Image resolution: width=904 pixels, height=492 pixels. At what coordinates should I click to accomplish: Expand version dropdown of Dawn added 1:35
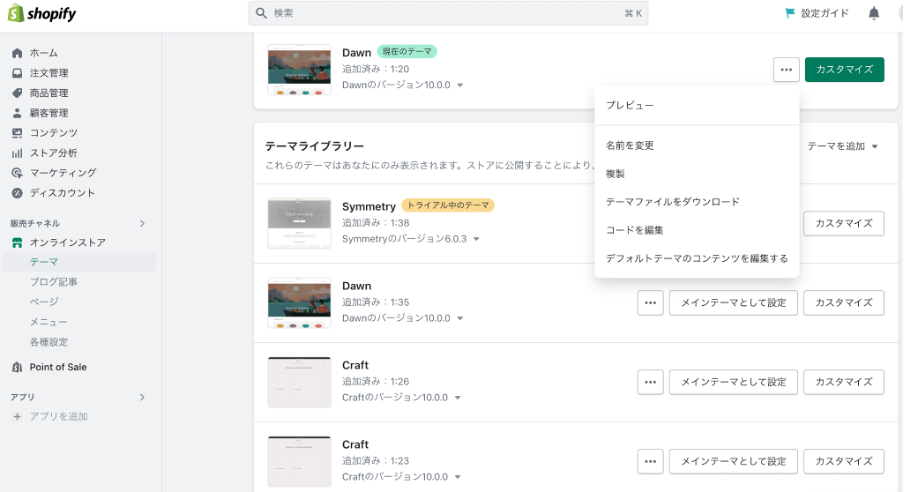460,318
